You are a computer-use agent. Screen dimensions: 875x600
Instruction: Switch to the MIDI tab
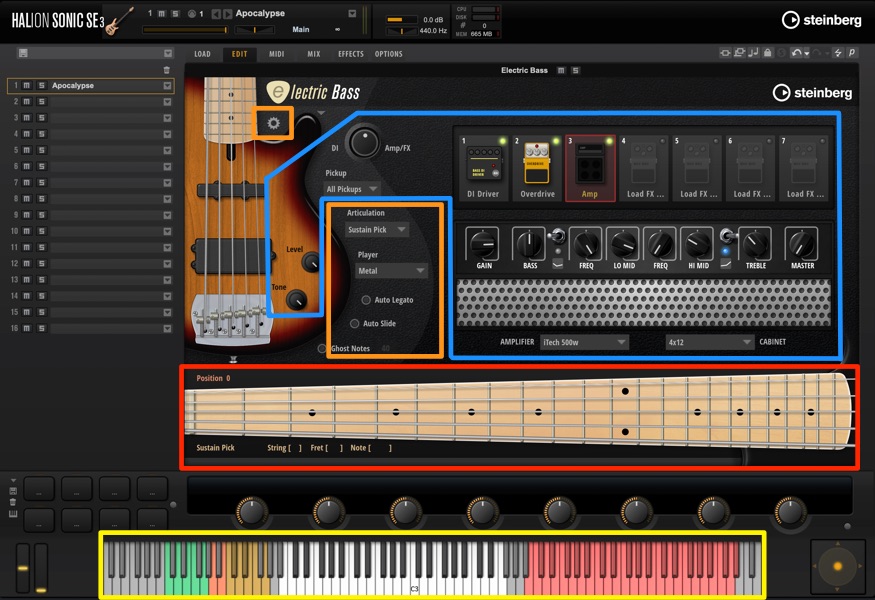pos(277,54)
